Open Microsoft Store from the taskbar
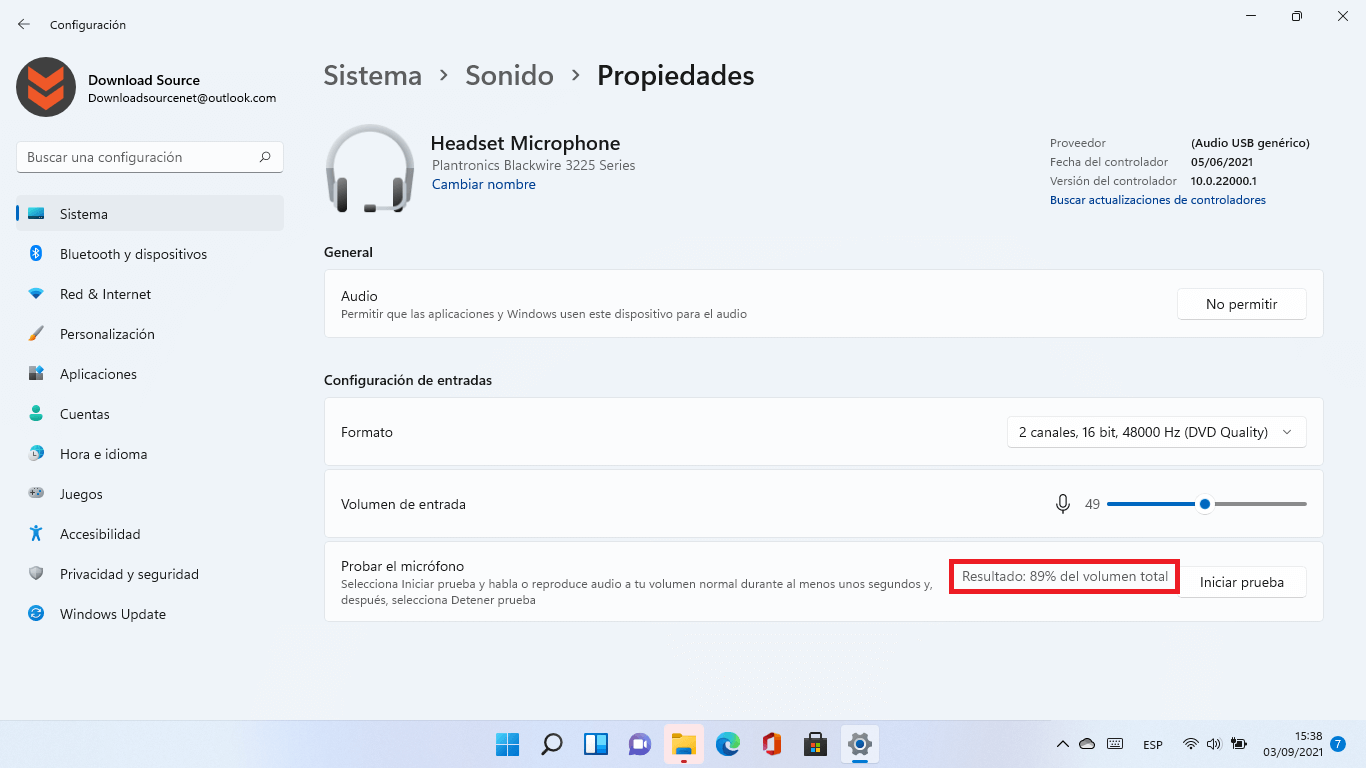The image size is (1366, 768). point(816,744)
